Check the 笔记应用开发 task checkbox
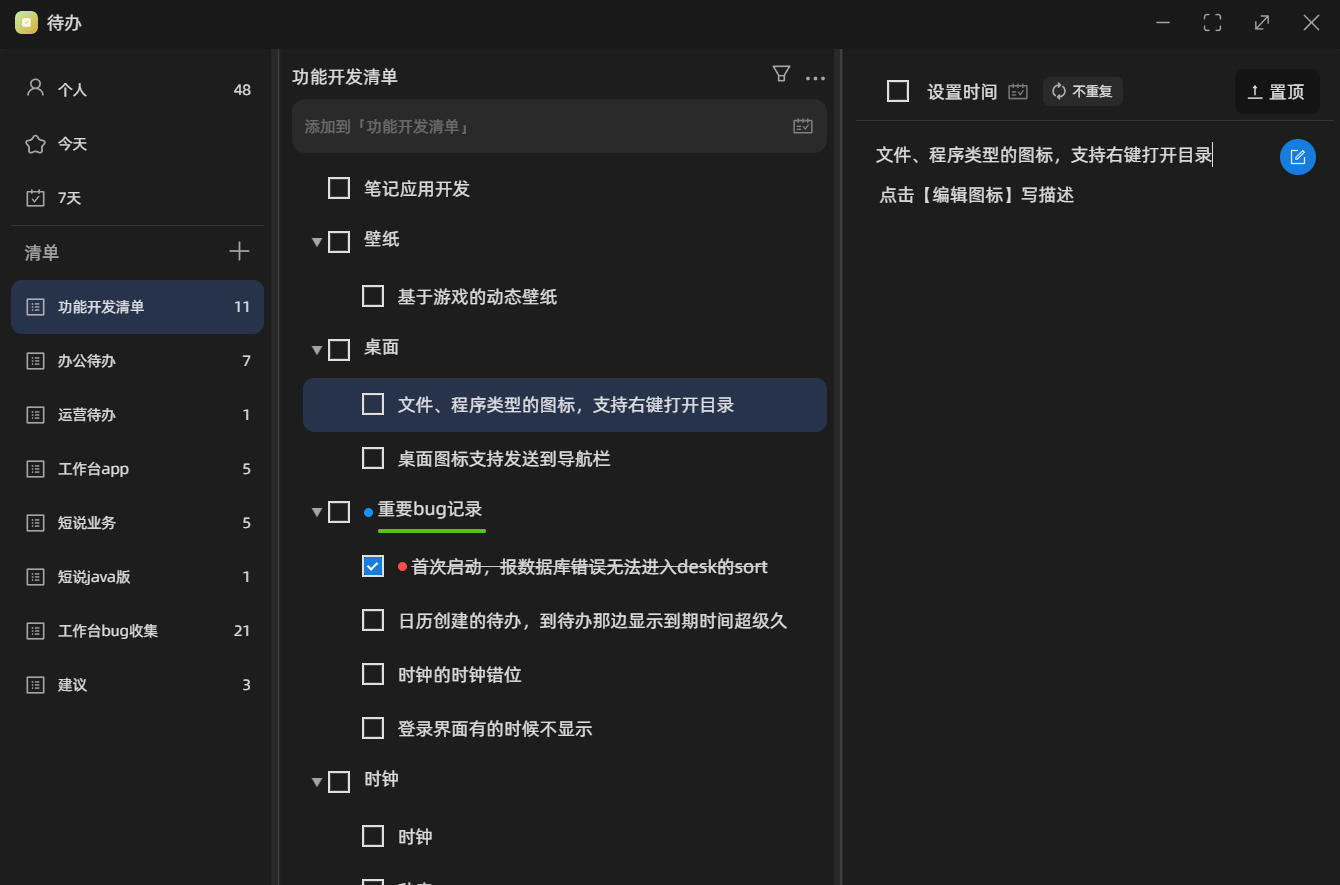The height and width of the screenshot is (885, 1340). (x=338, y=187)
